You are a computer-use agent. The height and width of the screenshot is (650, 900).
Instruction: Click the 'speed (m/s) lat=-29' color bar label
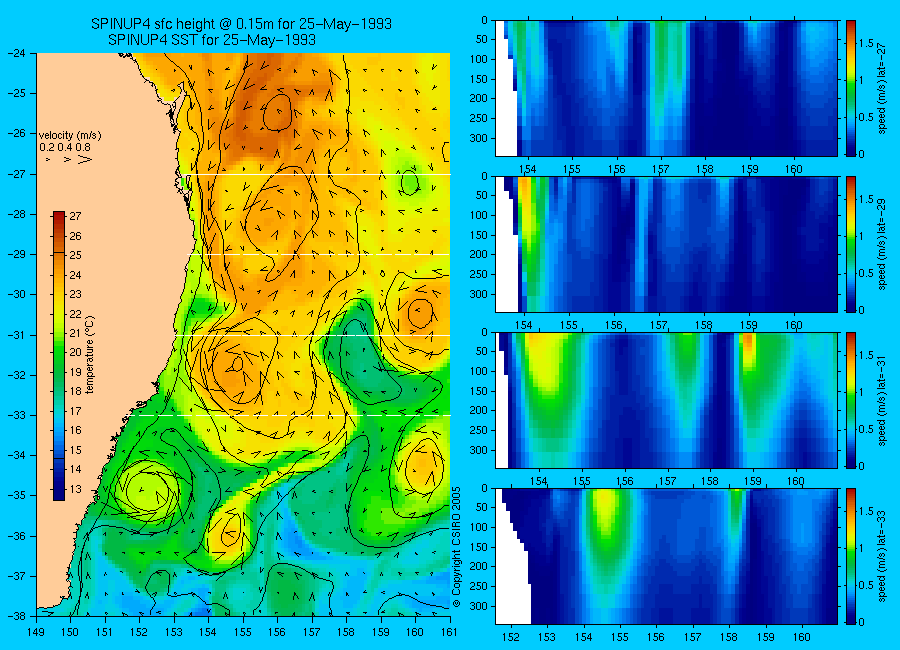pyautogui.click(x=882, y=244)
